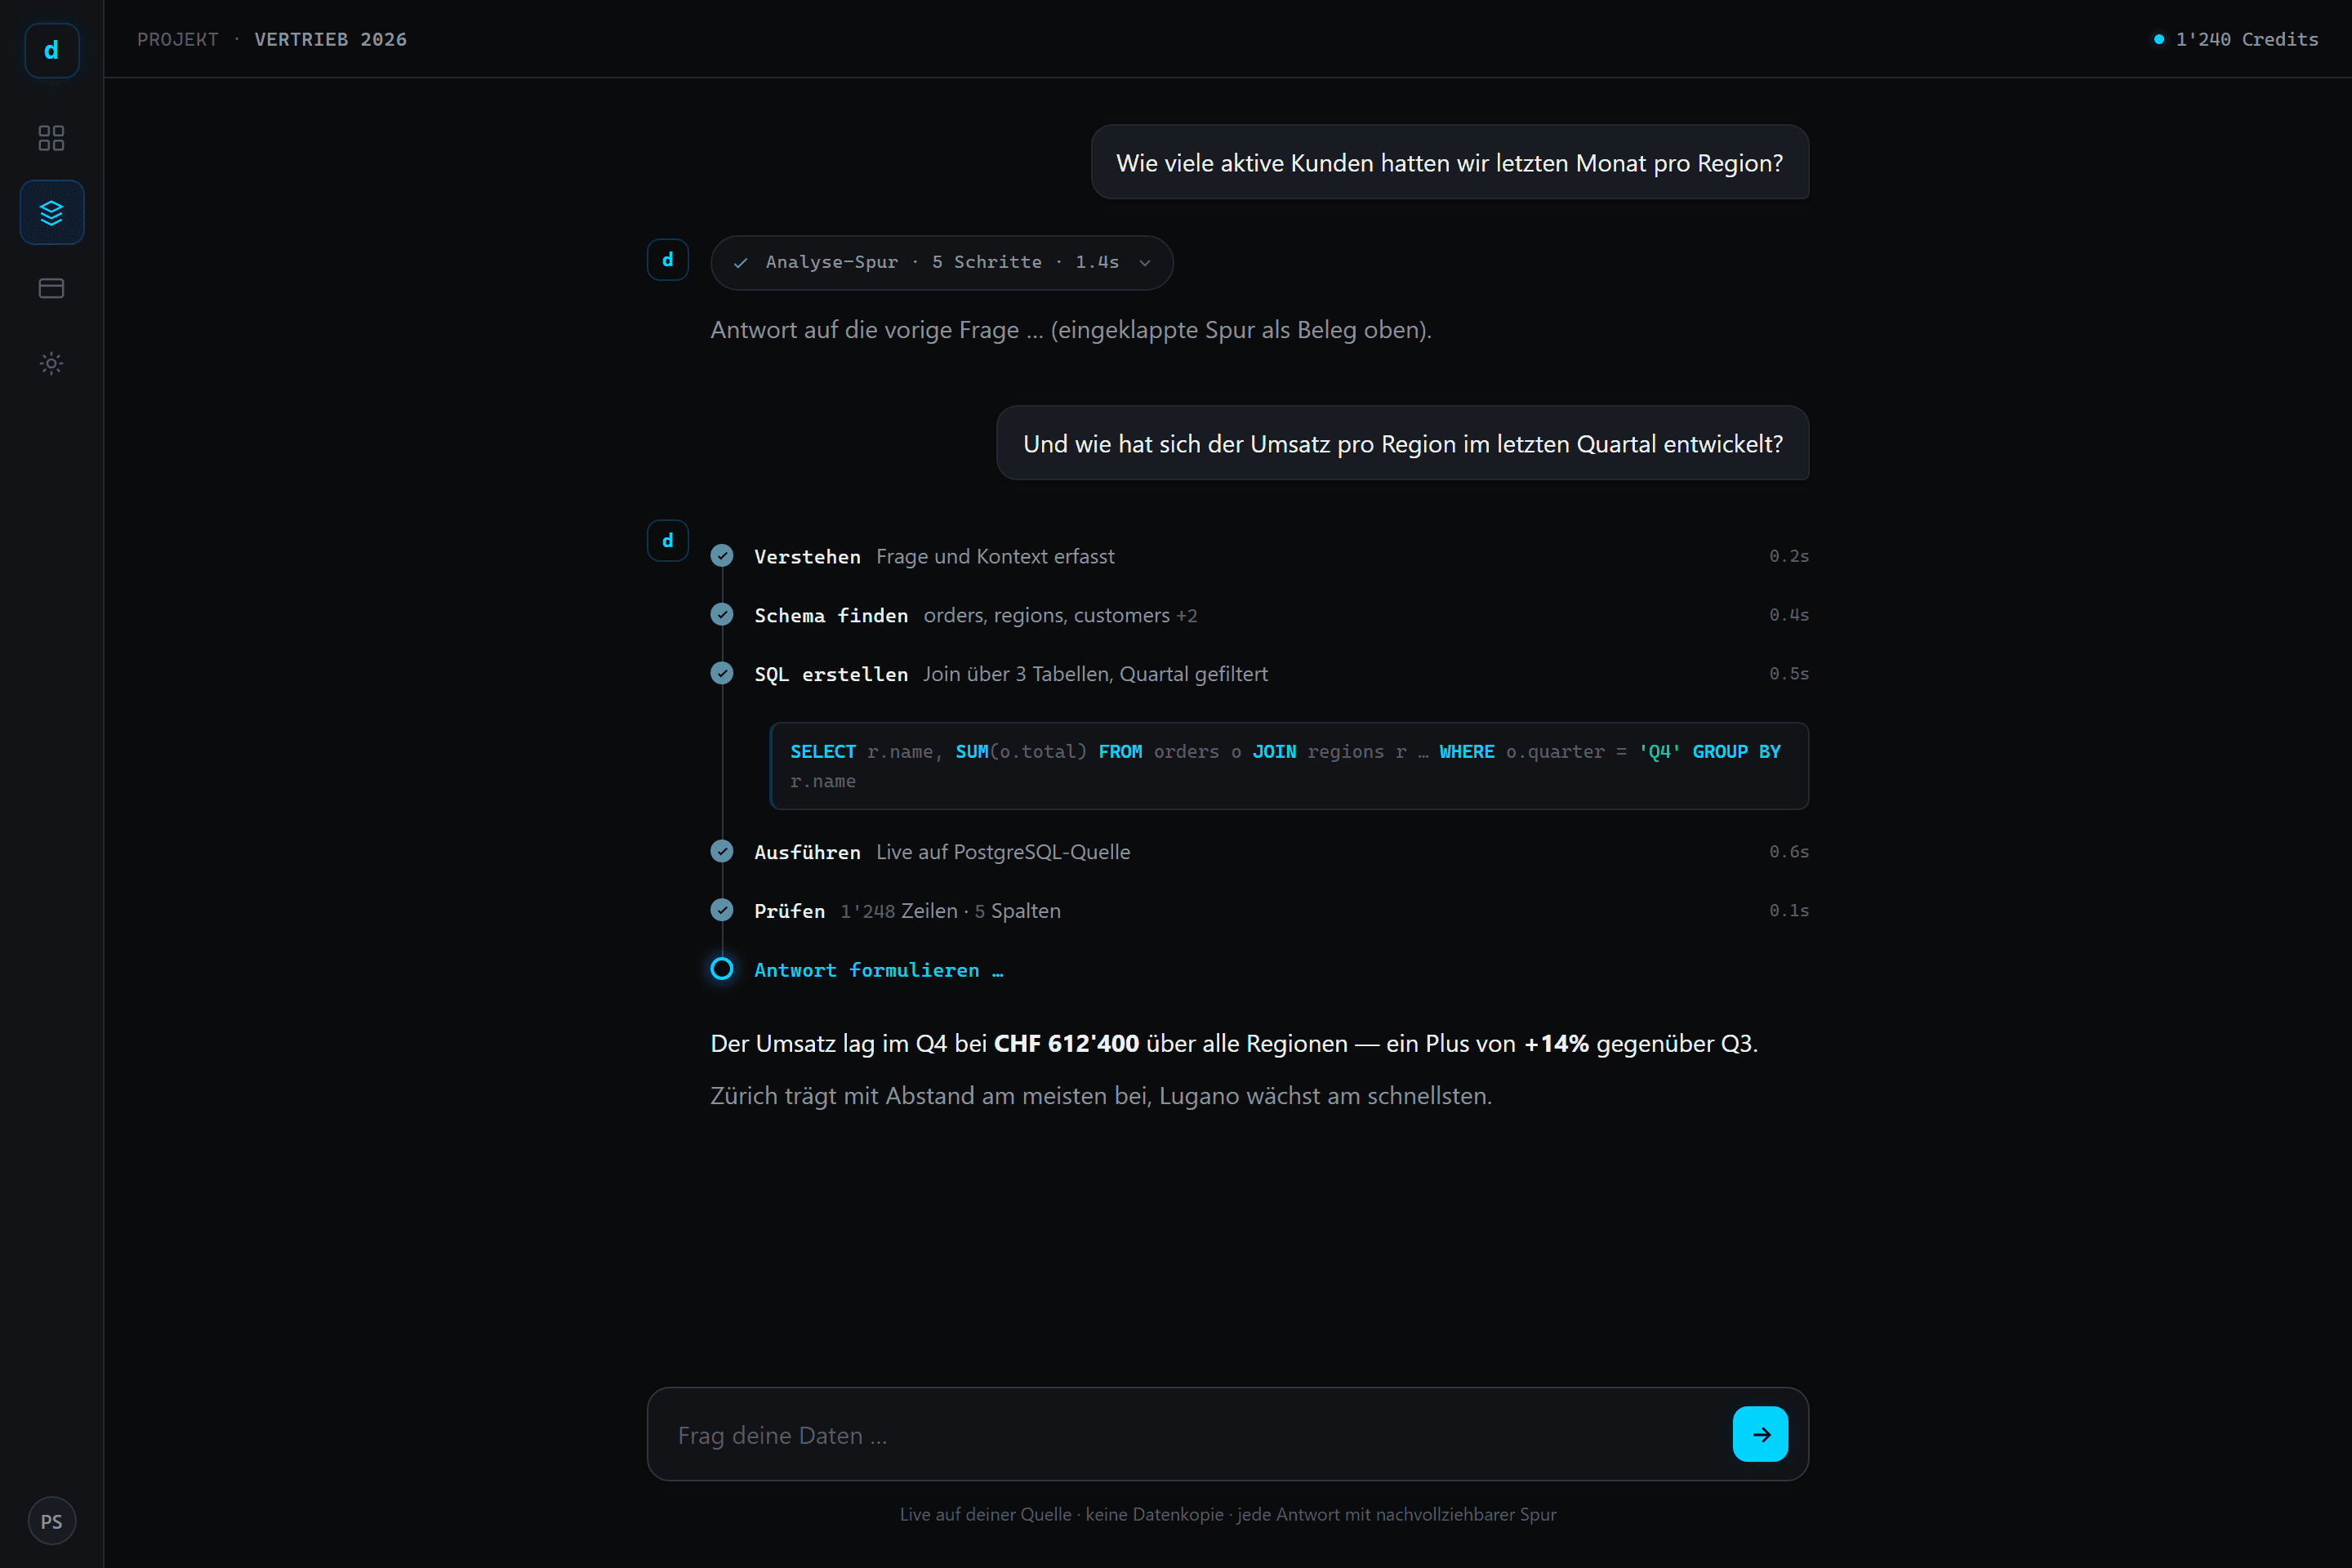Click the footer 'Live auf deiner Quelle' note
Screen dimensions: 2352x1568
tap(1228, 1514)
